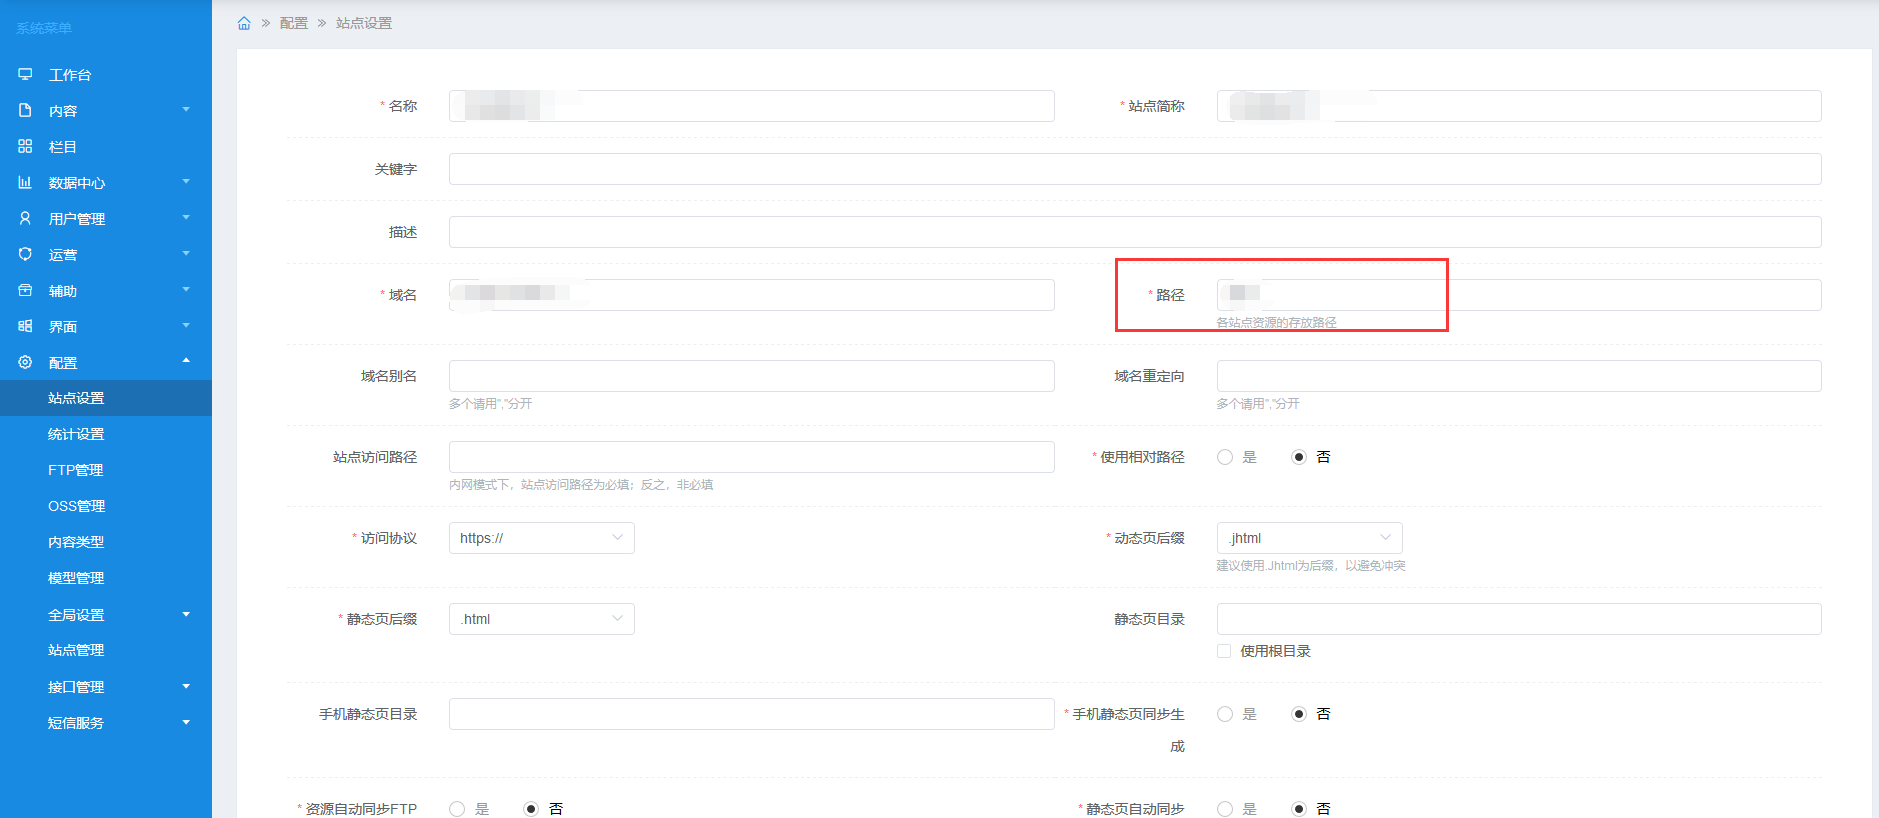Collapse the 配置 menu arrow

tap(186, 361)
